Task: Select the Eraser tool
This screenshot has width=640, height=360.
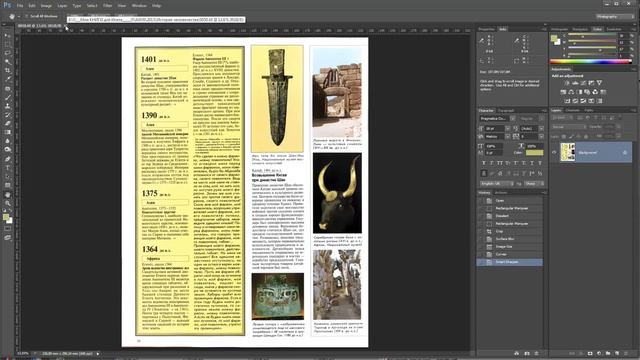Action: tap(7, 123)
